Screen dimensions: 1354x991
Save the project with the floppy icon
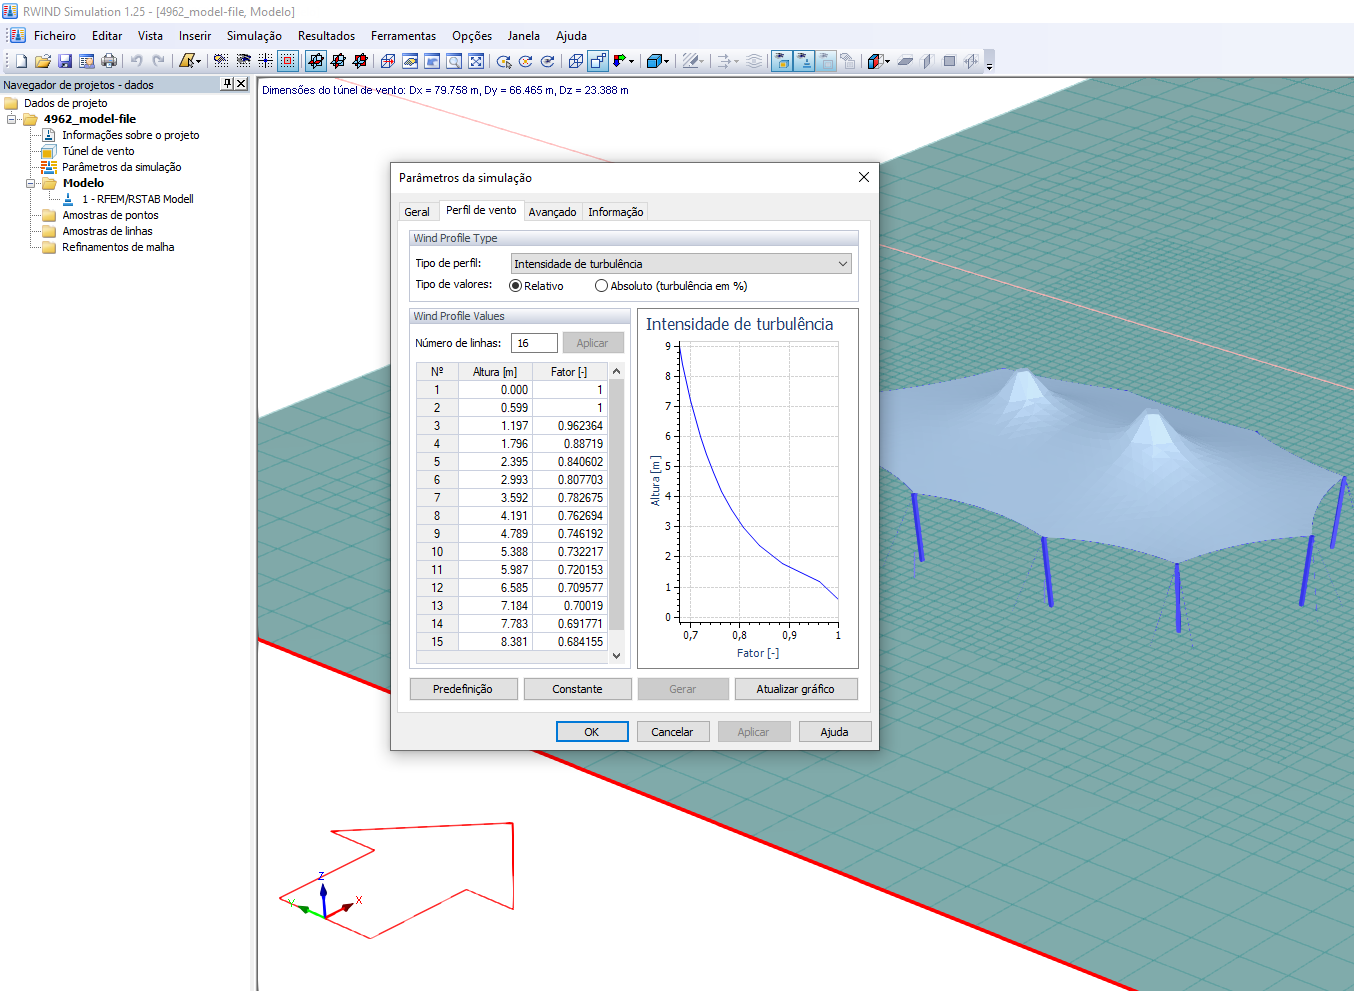pos(65,61)
